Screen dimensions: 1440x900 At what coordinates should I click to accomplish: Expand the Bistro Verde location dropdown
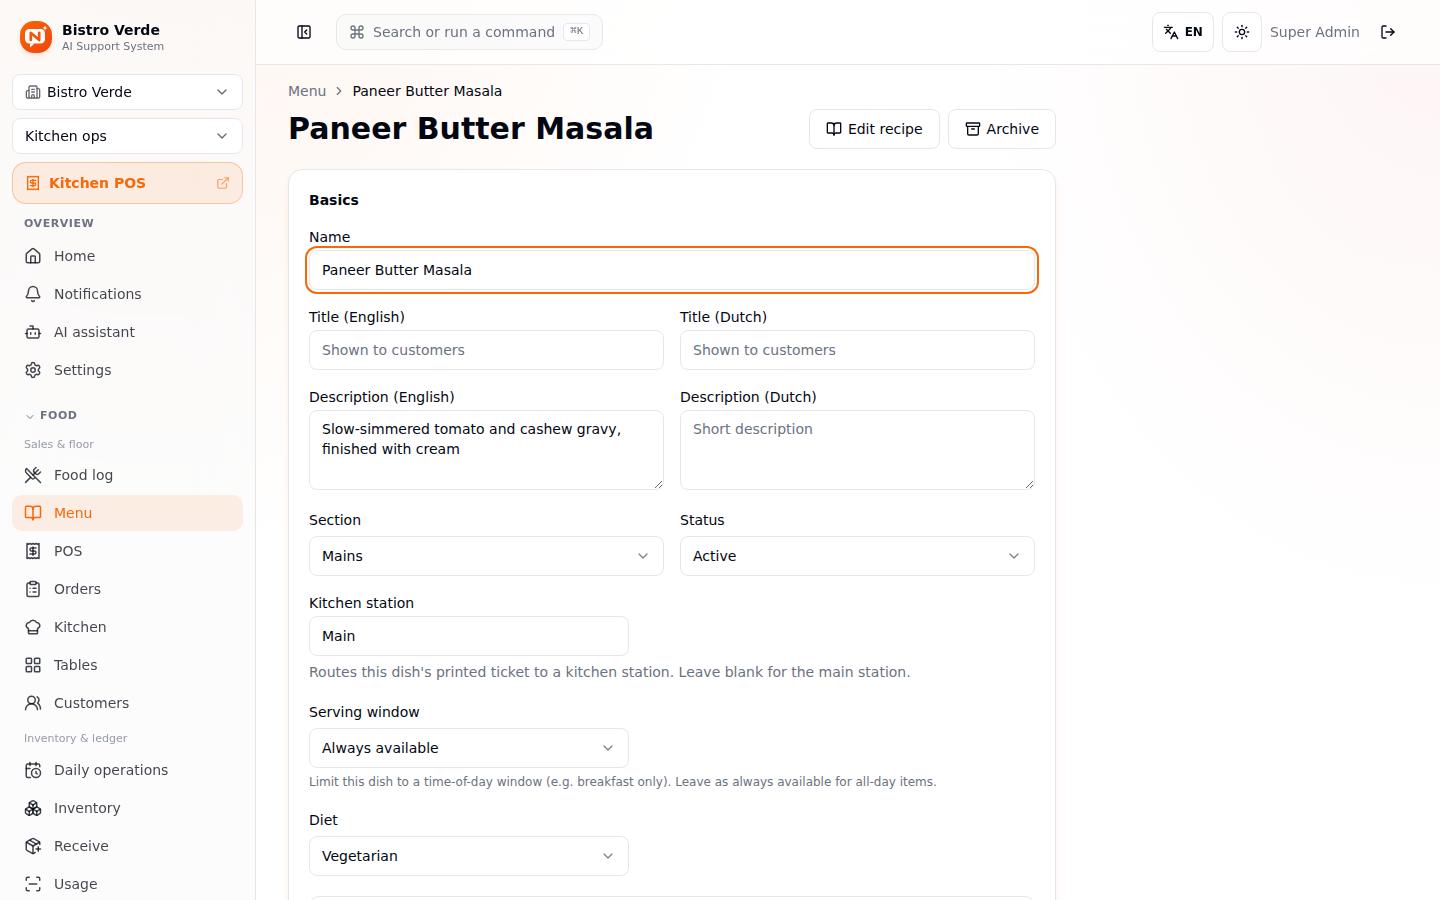point(127,92)
